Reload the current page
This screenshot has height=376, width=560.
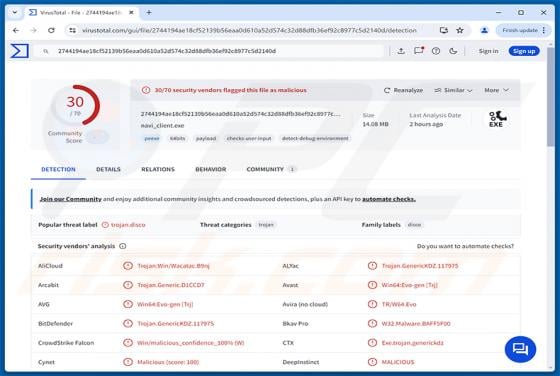pyautogui.click(x=51, y=31)
